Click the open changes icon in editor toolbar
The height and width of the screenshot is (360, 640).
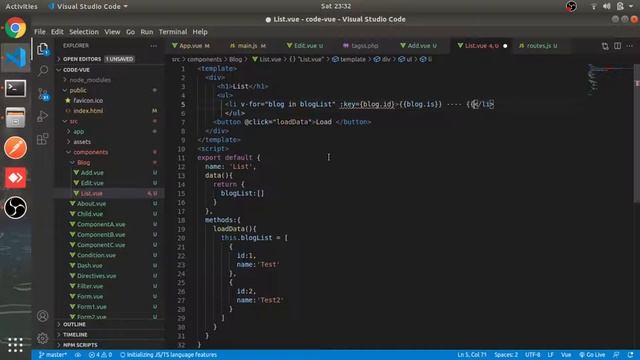[x=605, y=46]
